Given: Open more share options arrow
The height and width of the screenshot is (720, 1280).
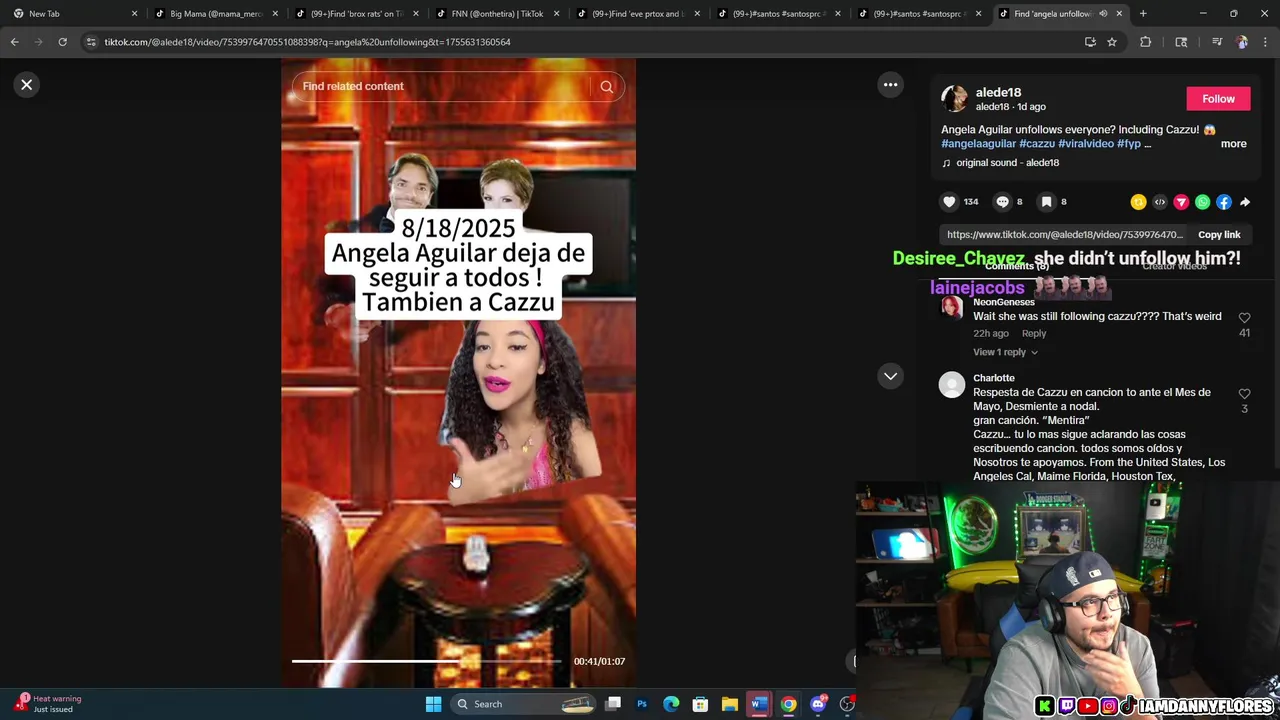Looking at the screenshot, I should tap(1245, 202).
